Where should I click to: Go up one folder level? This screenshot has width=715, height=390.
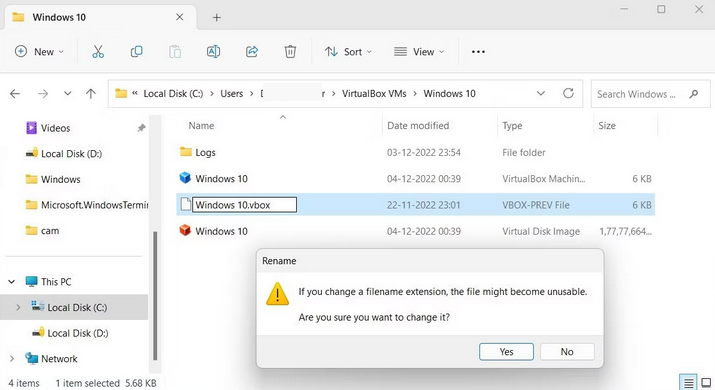tap(91, 94)
